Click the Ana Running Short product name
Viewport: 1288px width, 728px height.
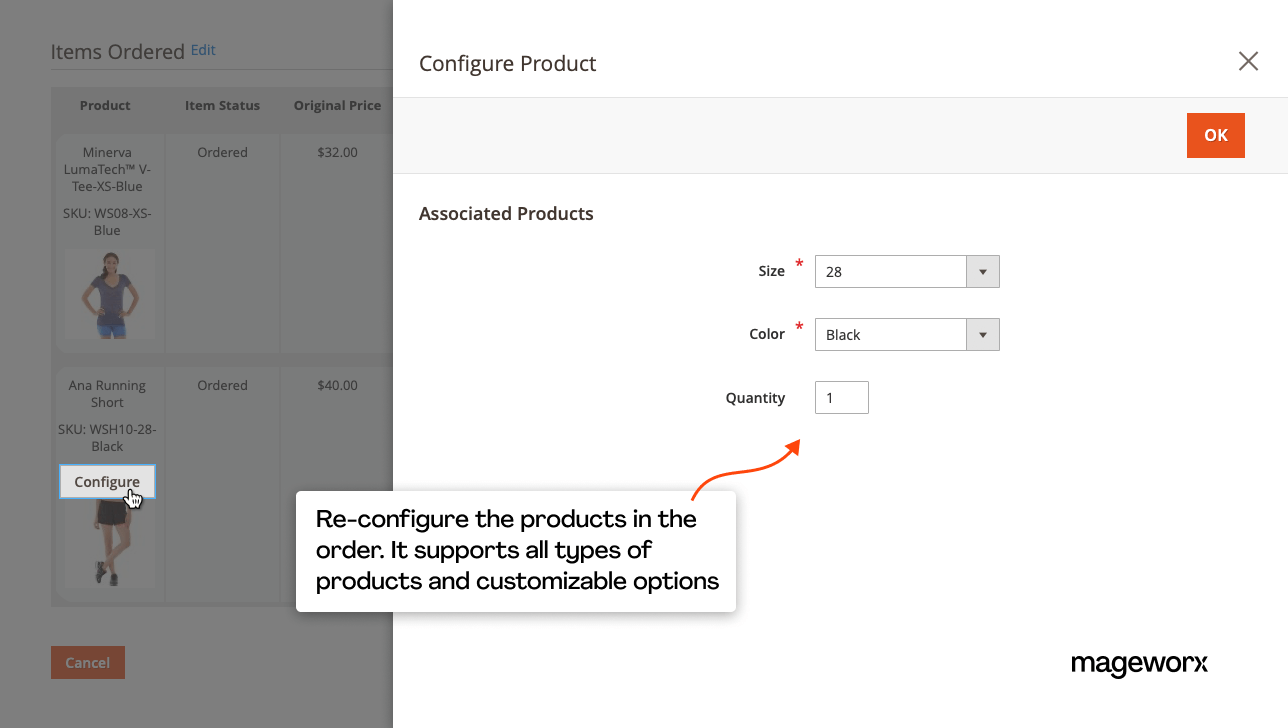tap(107, 393)
